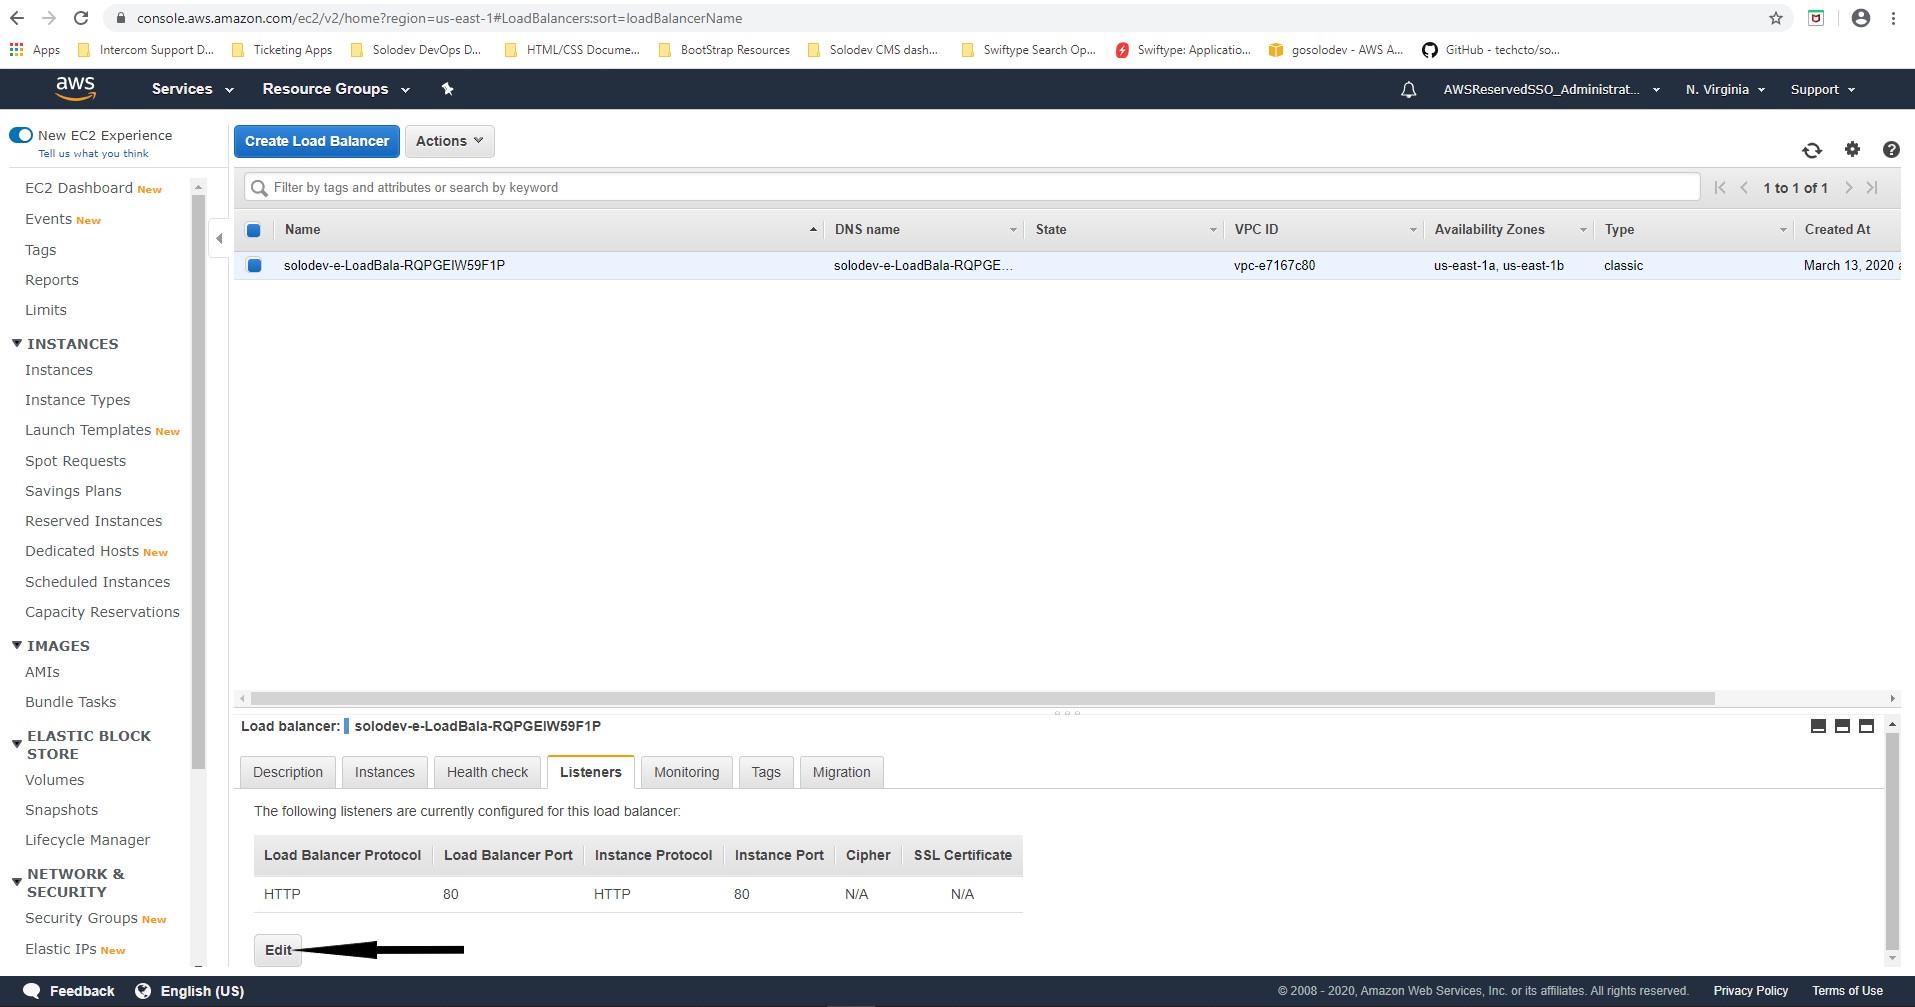Open the Actions dropdown
This screenshot has width=1915, height=1007.
click(449, 141)
